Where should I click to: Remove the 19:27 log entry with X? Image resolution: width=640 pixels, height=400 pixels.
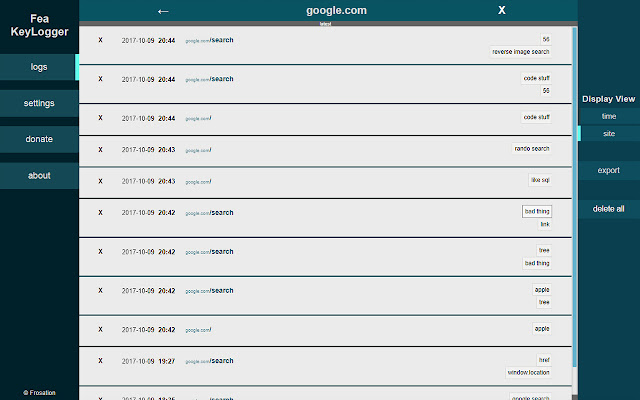pos(100,361)
